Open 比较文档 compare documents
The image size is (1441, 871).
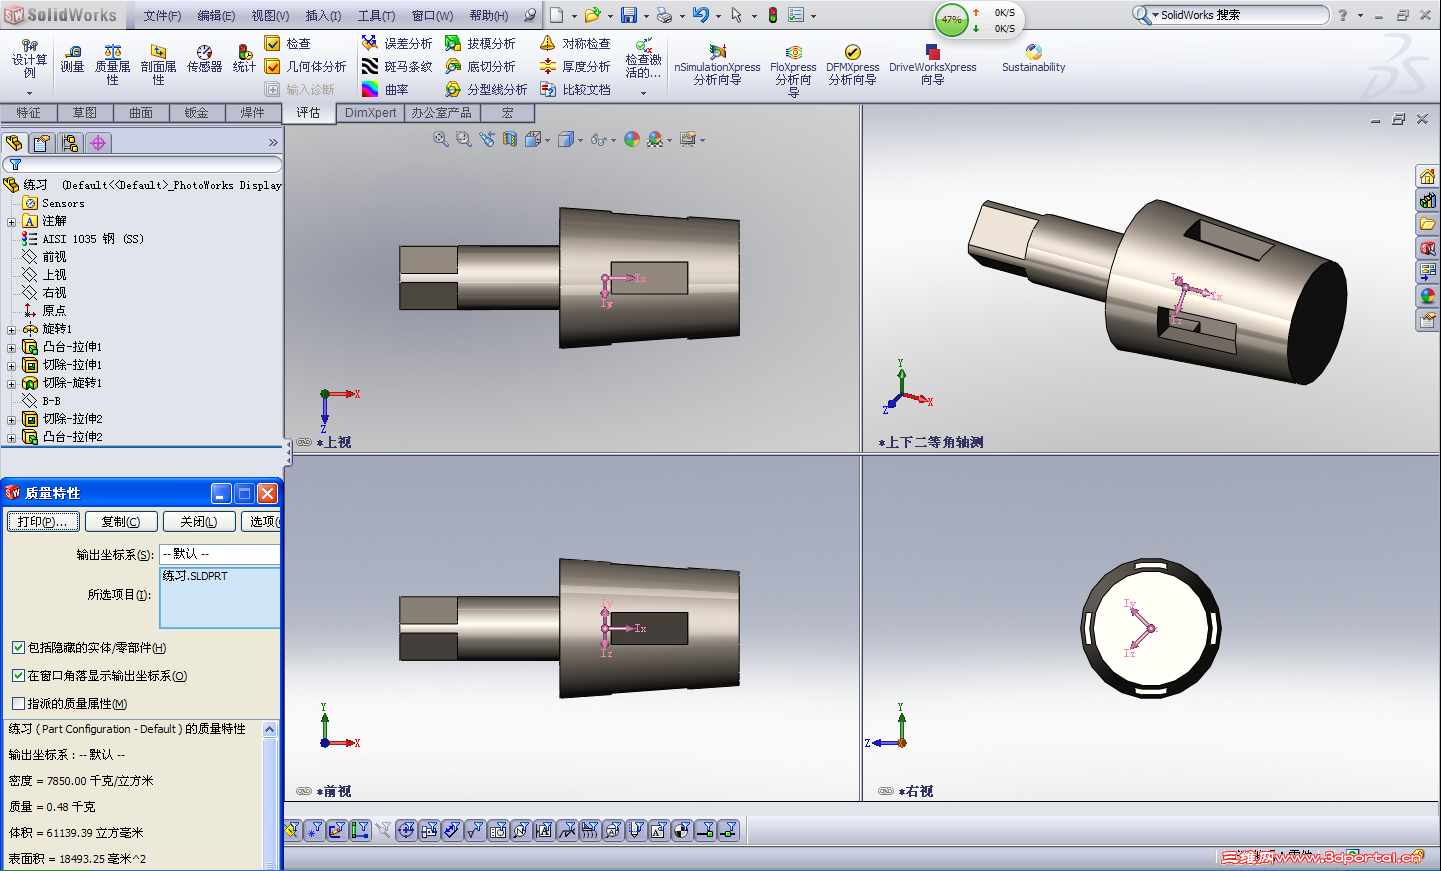pos(575,90)
